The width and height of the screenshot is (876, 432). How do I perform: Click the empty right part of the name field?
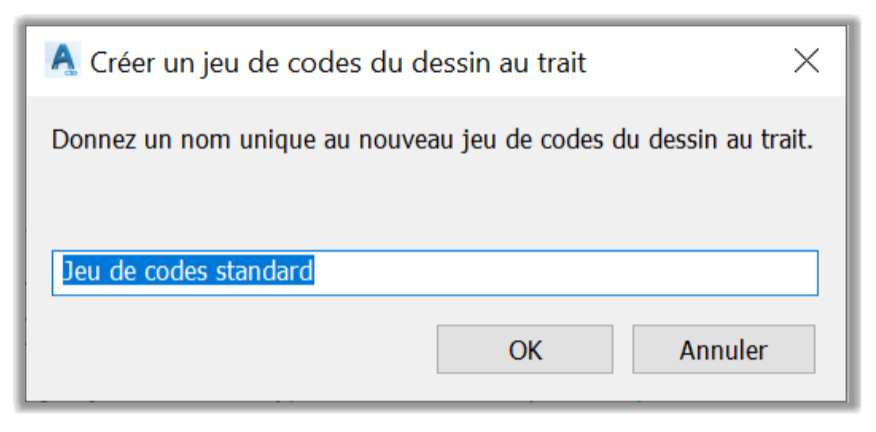coord(564,273)
